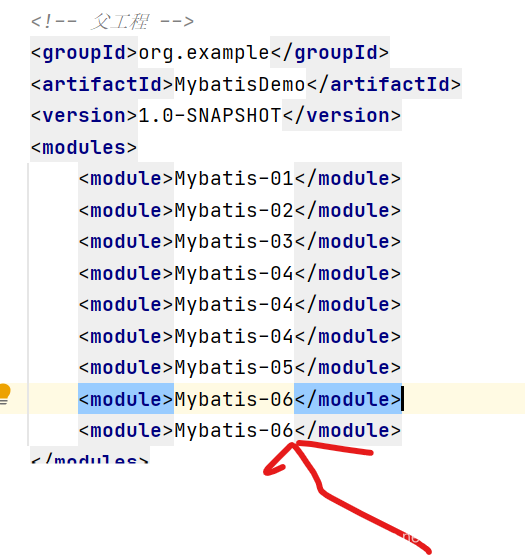
Task: Click the Mybatis-01 module entry
Action: click(x=240, y=178)
